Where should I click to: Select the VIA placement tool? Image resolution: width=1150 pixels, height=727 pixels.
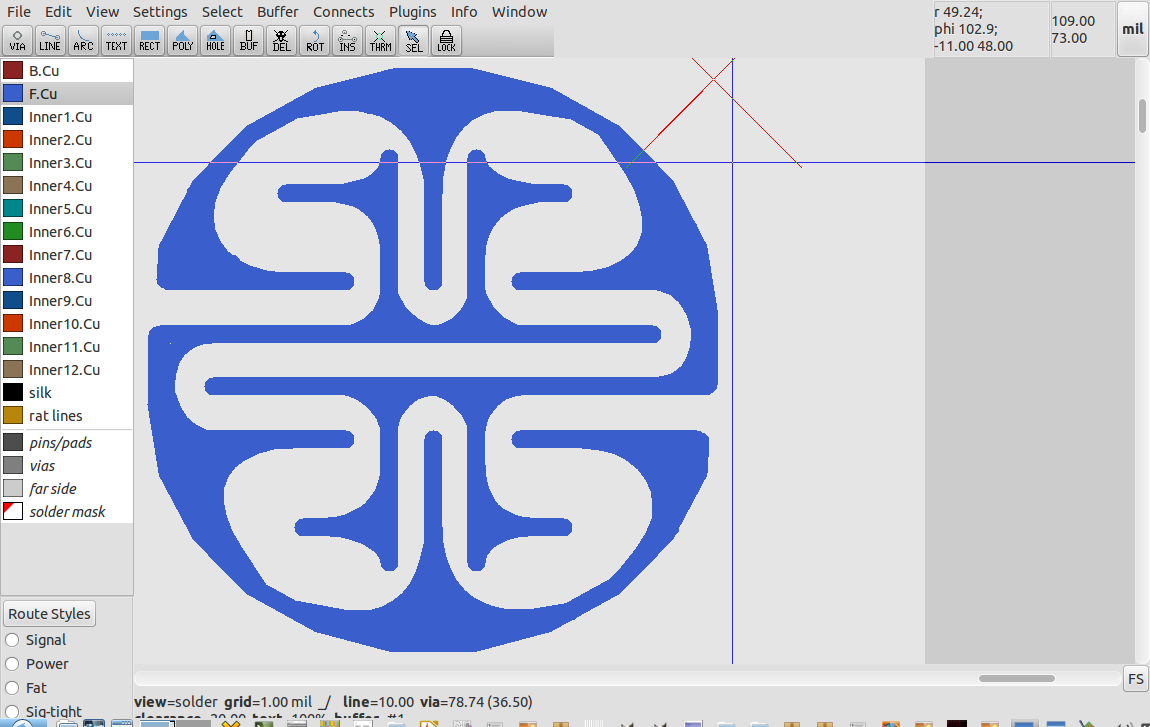(17, 40)
